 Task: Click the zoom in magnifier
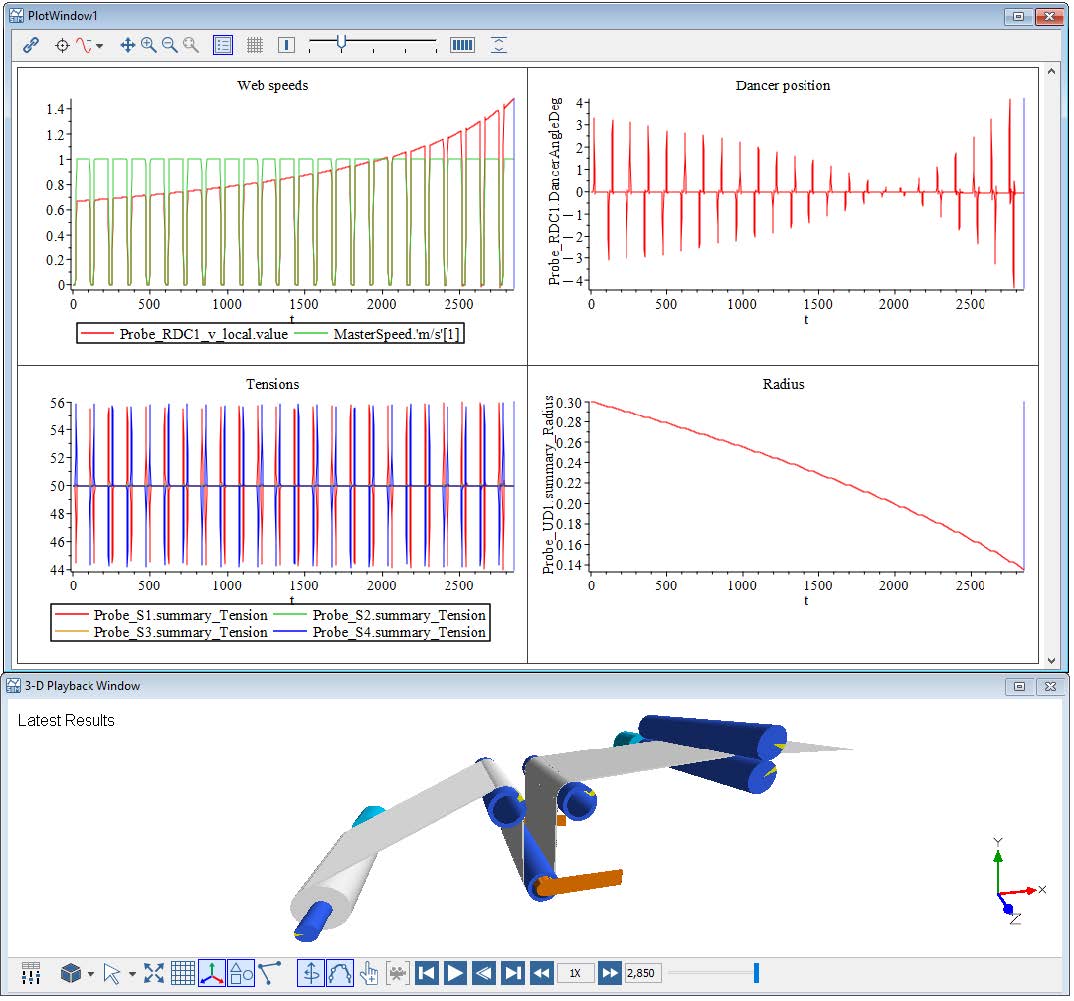click(x=148, y=45)
